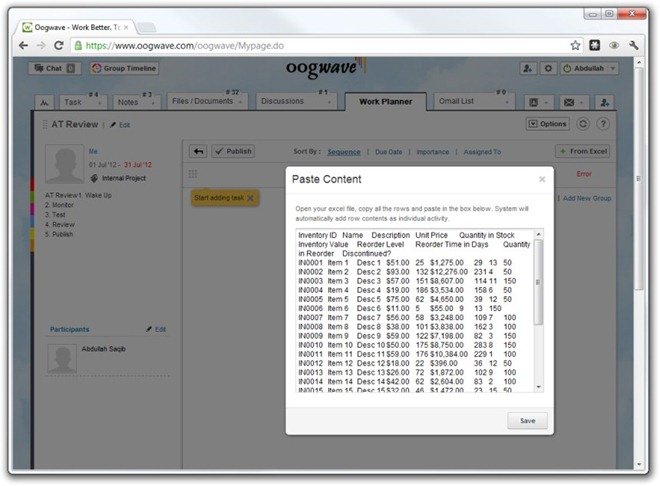Click the eye extension icon
This screenshot has width=660, height=486.
point(614,45)
